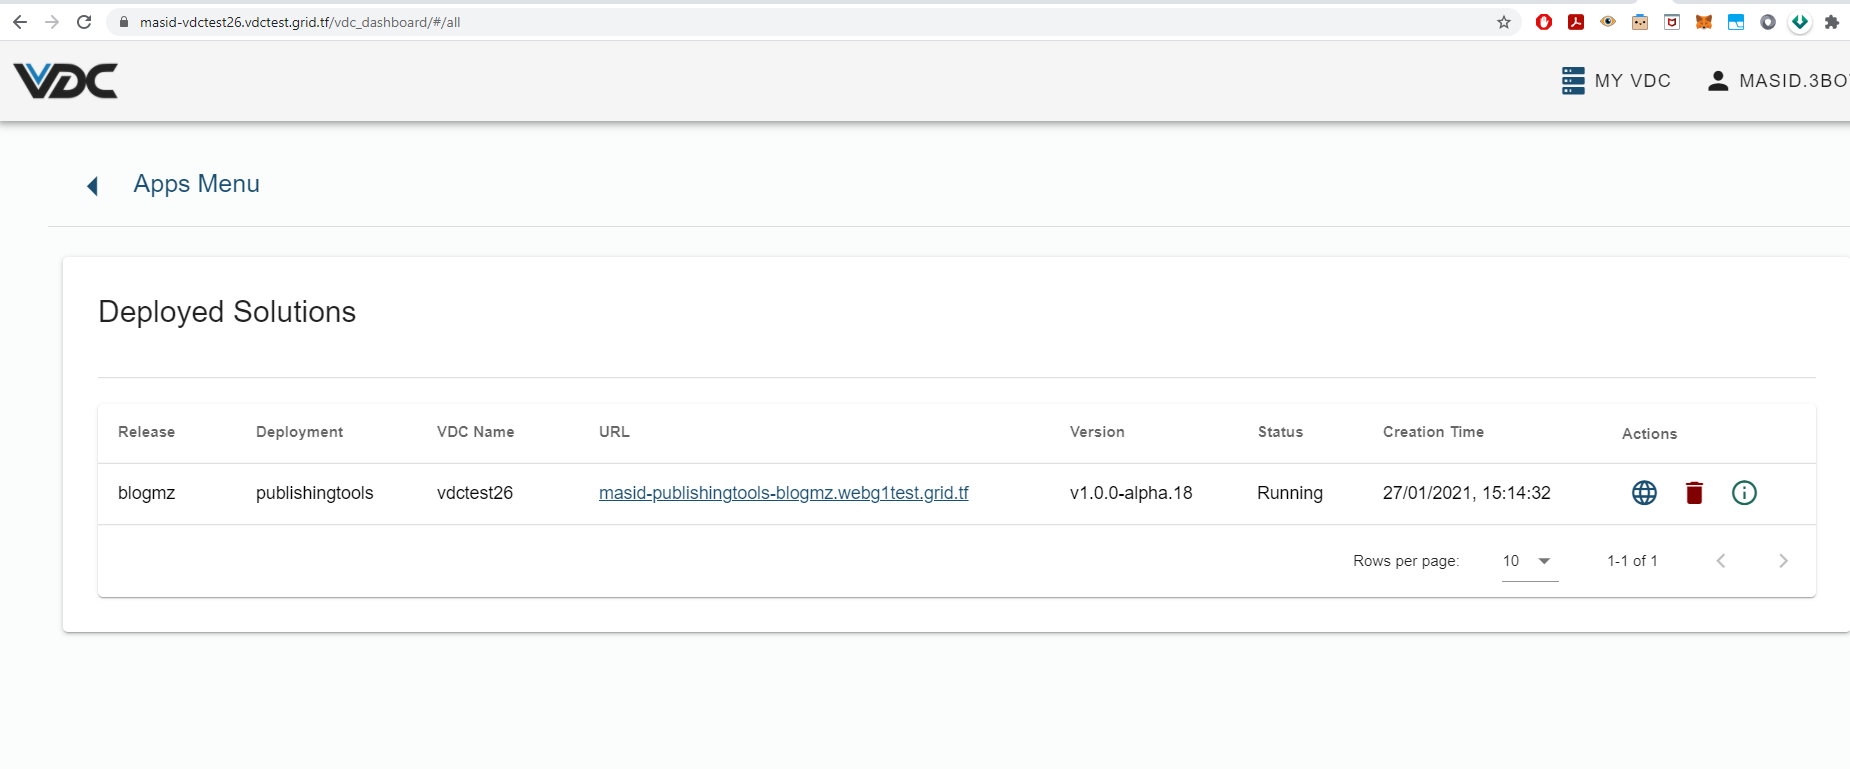
Task: Open McAfee extension icon
Action: tap(1672, 22)
